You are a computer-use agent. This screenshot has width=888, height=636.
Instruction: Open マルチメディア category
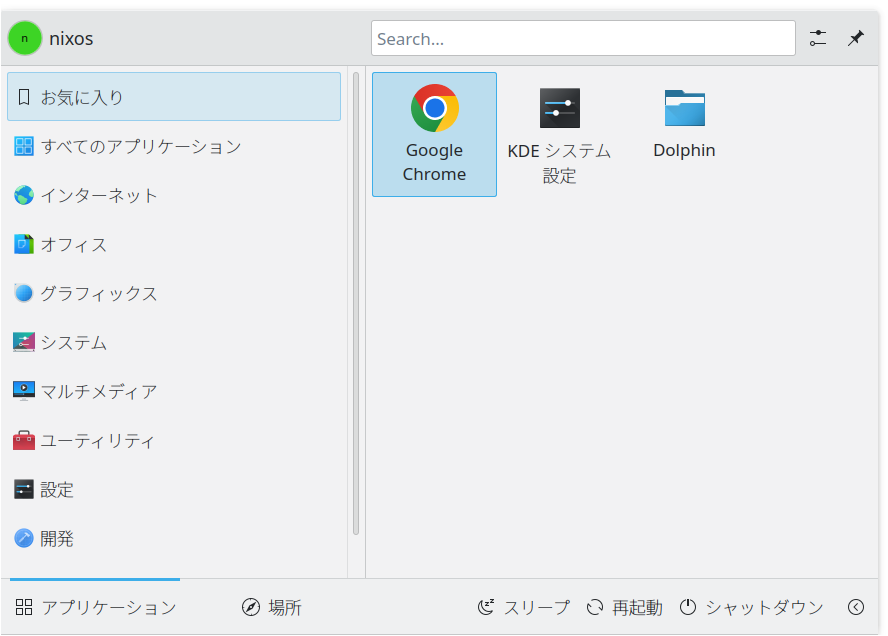[x=174, y=391]
